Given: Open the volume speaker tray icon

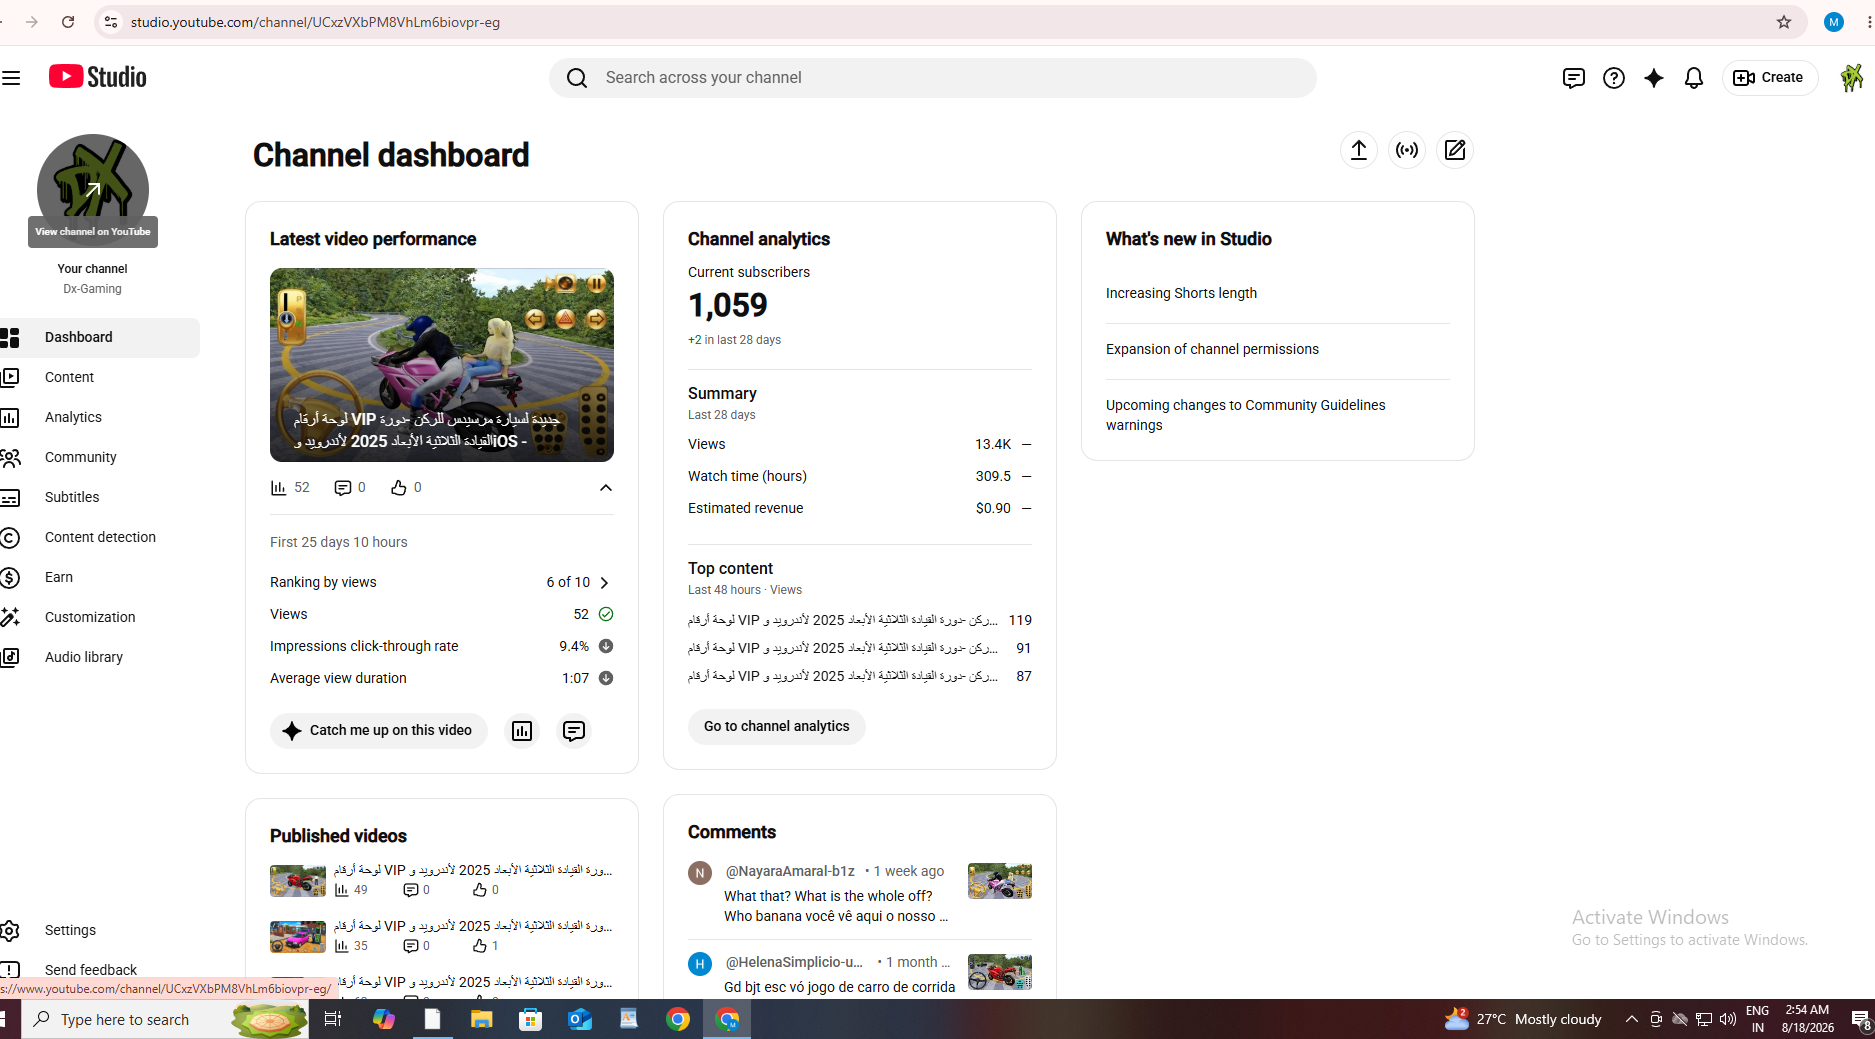Looking at the screenshot, I should 1728,1019.
